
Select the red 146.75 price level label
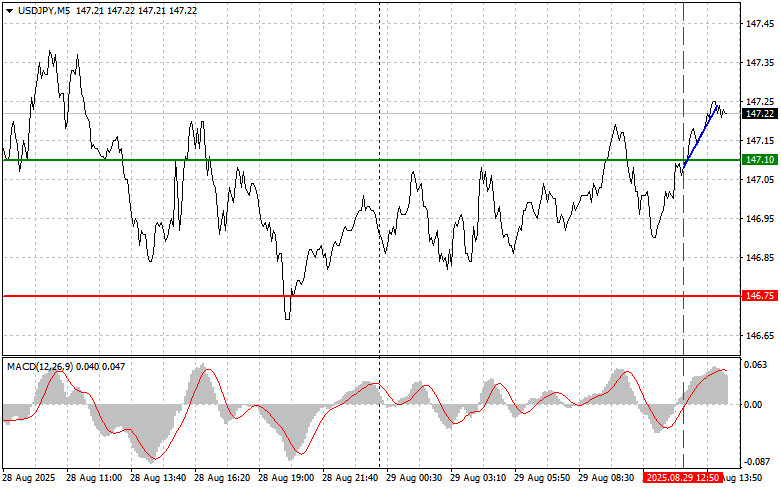[760, 296]
